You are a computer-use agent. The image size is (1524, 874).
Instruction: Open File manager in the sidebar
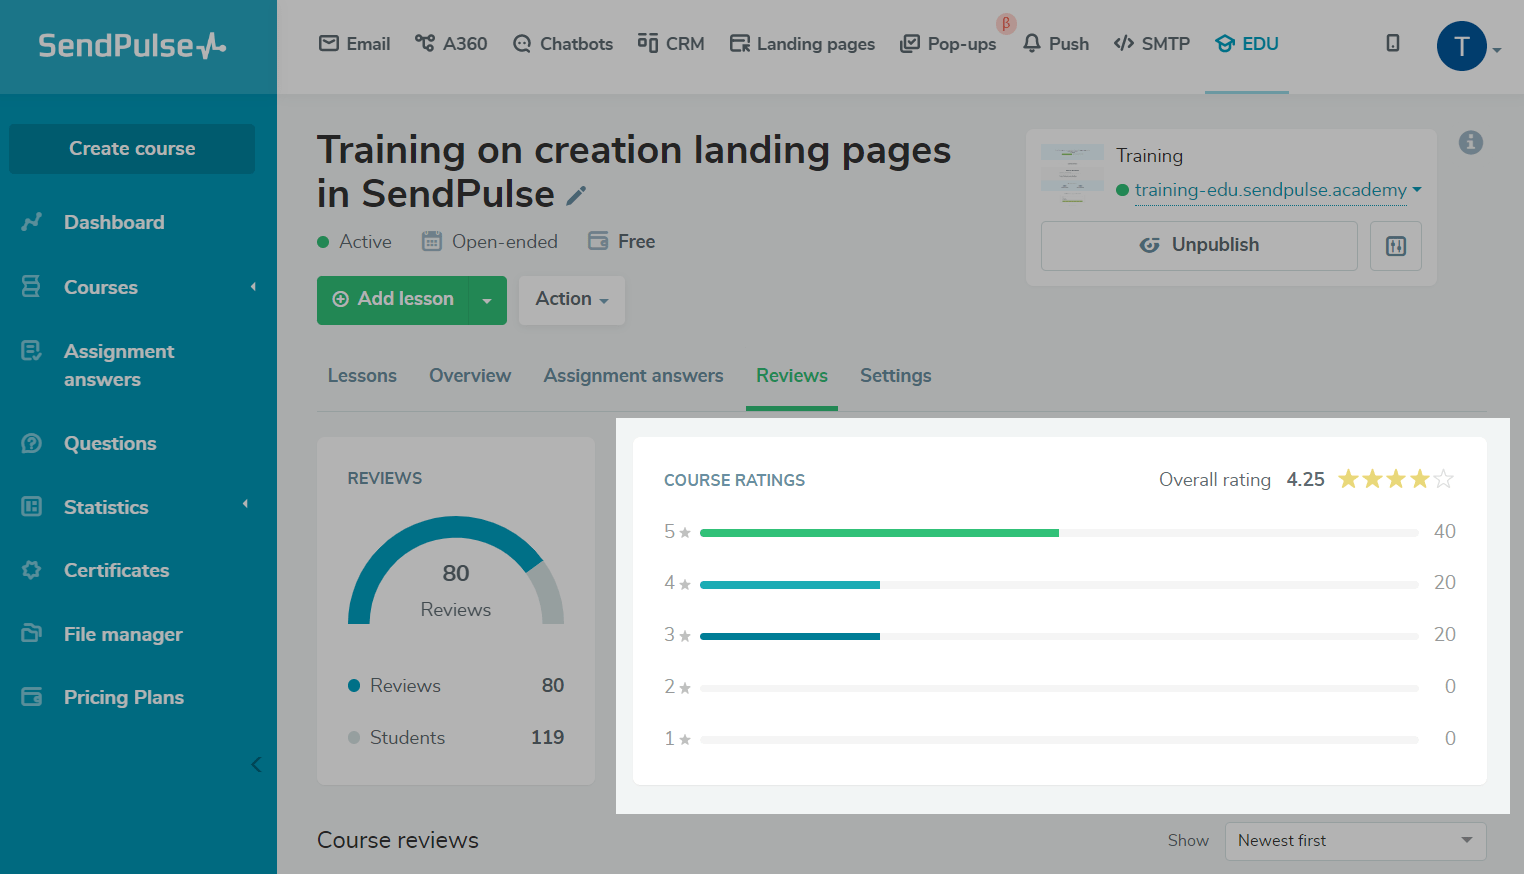[x=123, y=634]
